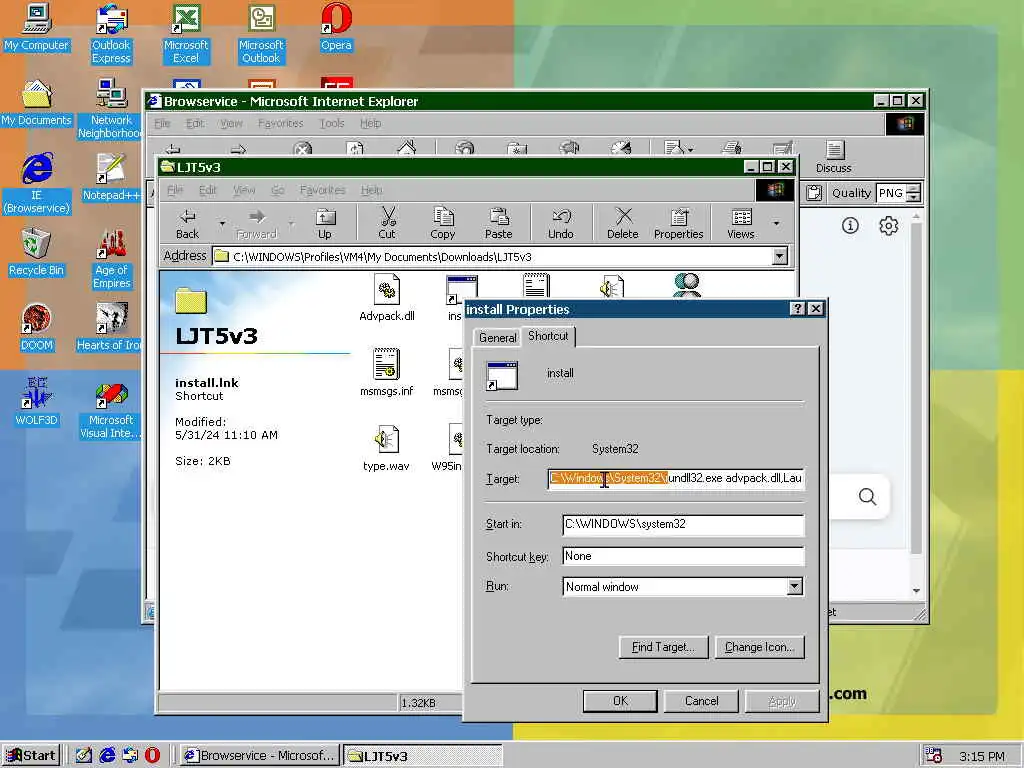1024x768 pixels.
Task: Click the Start button
Action: (31, 756)
